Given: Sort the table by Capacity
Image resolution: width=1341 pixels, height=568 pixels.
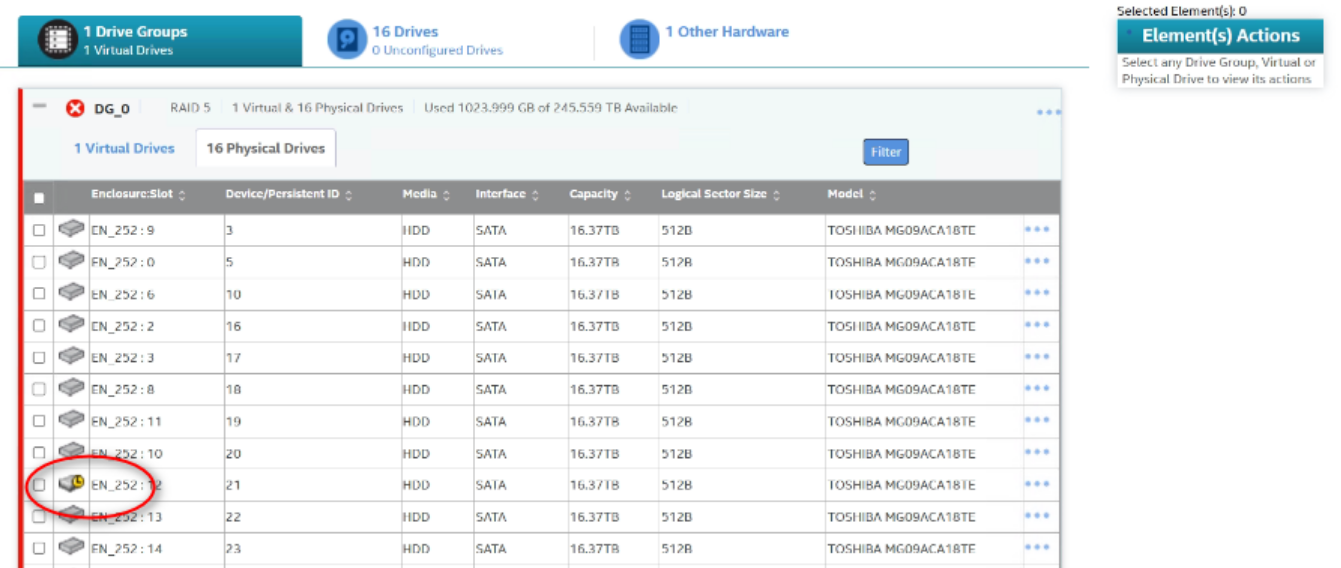Looking at the screenshot, I should point(600,195).
